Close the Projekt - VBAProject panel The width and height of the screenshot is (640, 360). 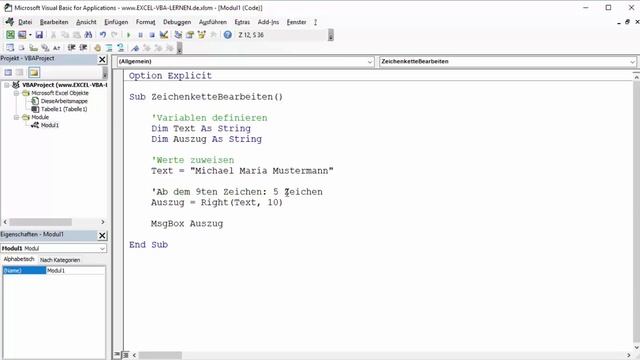[102, 60]
